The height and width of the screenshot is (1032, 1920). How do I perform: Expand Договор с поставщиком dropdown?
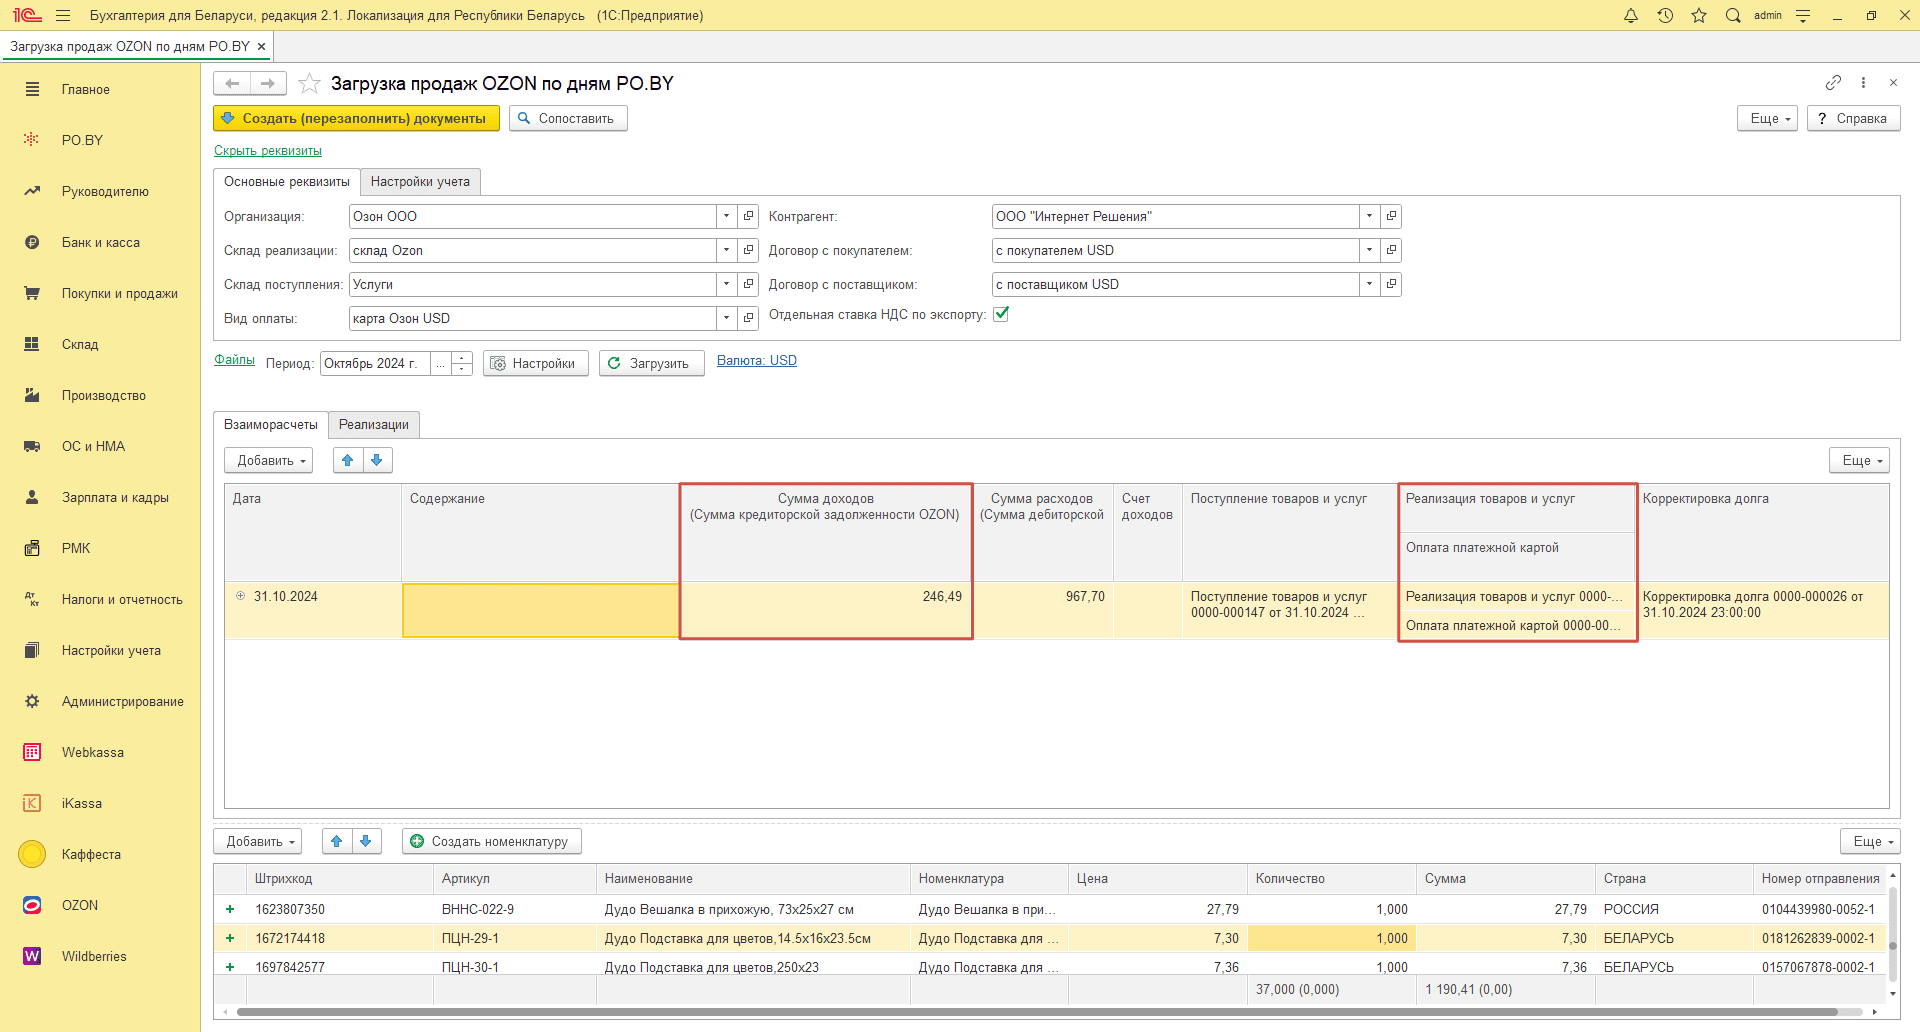click(x=1369, y=284)
